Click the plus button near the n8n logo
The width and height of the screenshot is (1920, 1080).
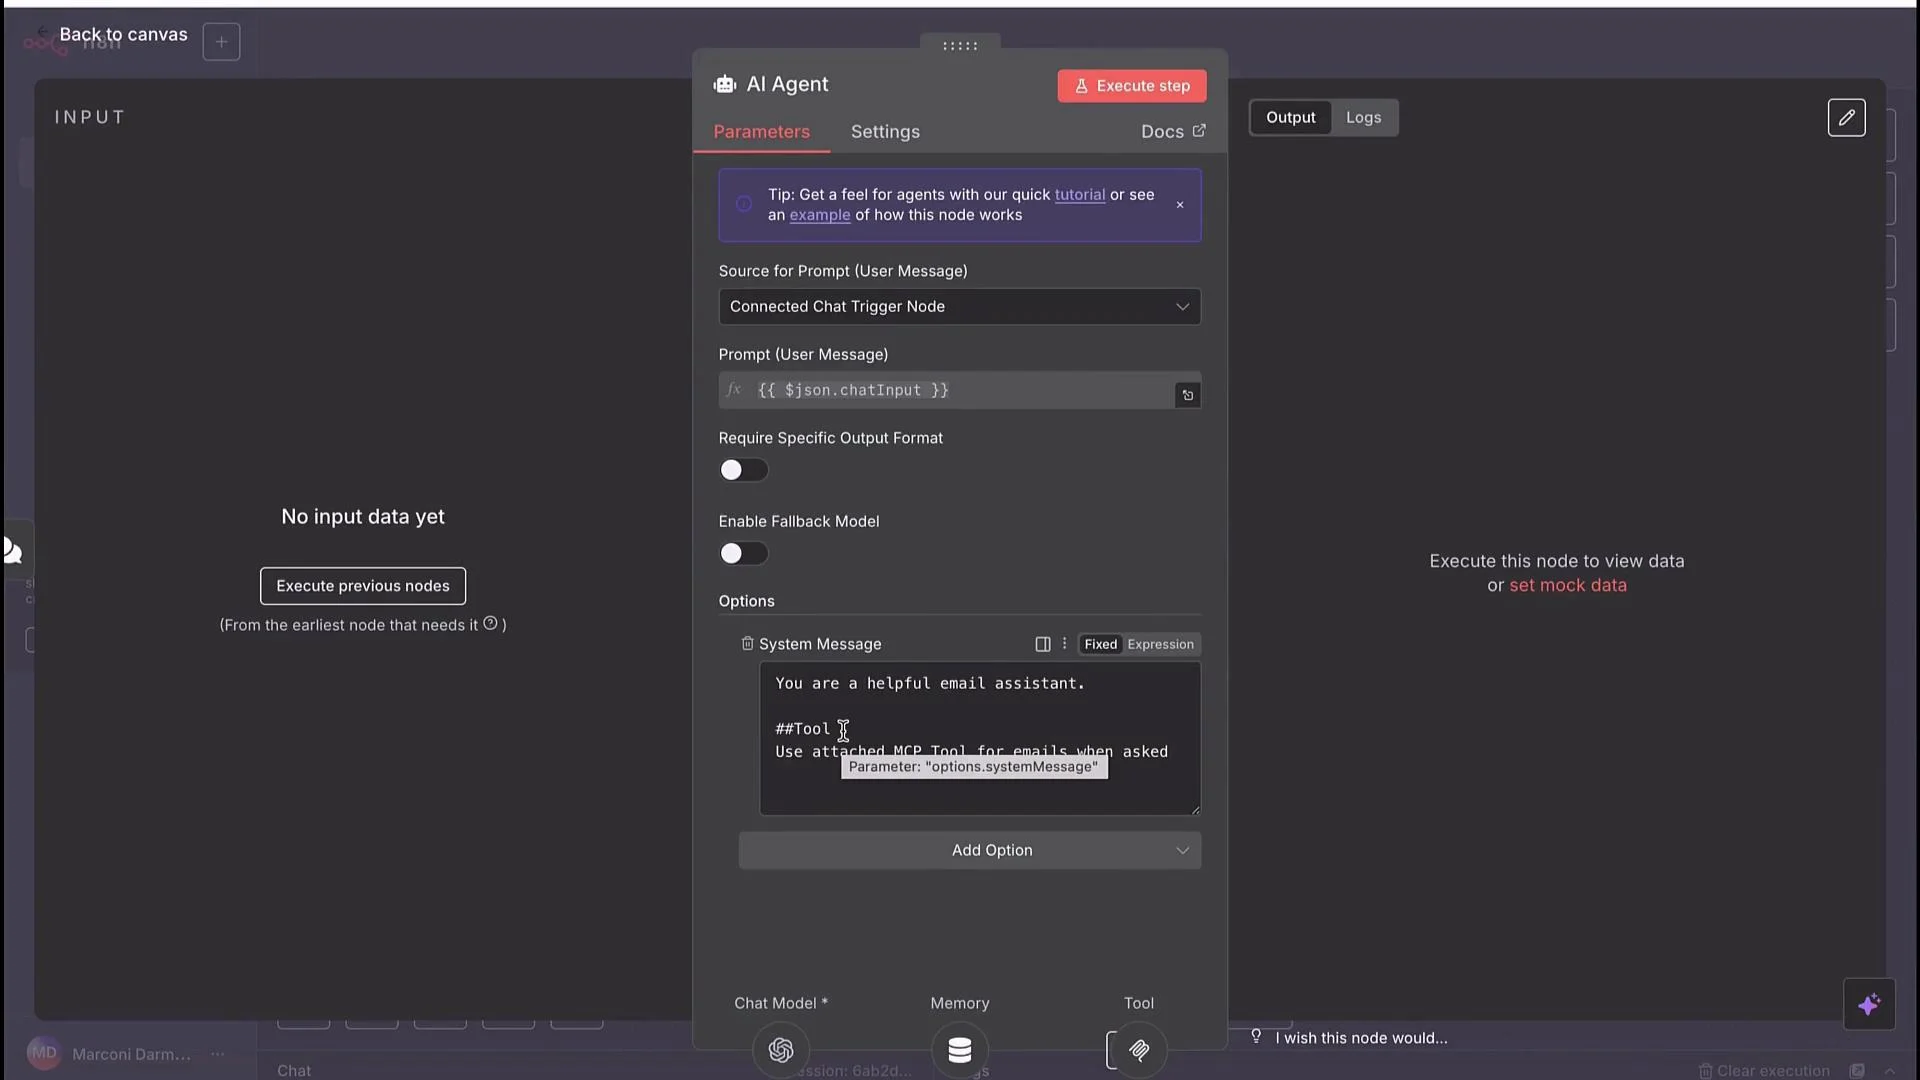[221, 42]
